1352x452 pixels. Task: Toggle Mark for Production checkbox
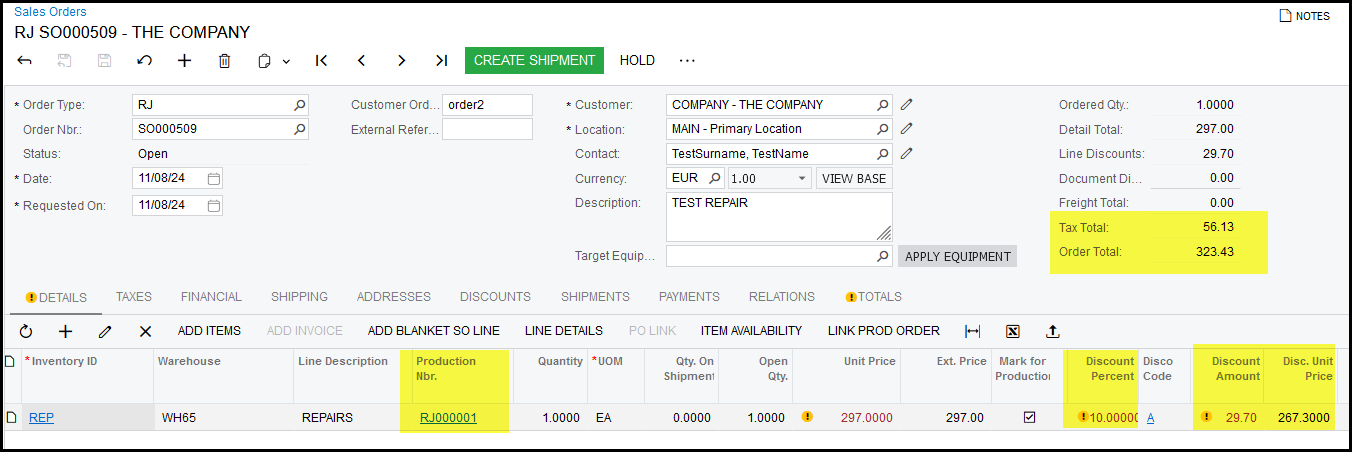coord(1029,418)
